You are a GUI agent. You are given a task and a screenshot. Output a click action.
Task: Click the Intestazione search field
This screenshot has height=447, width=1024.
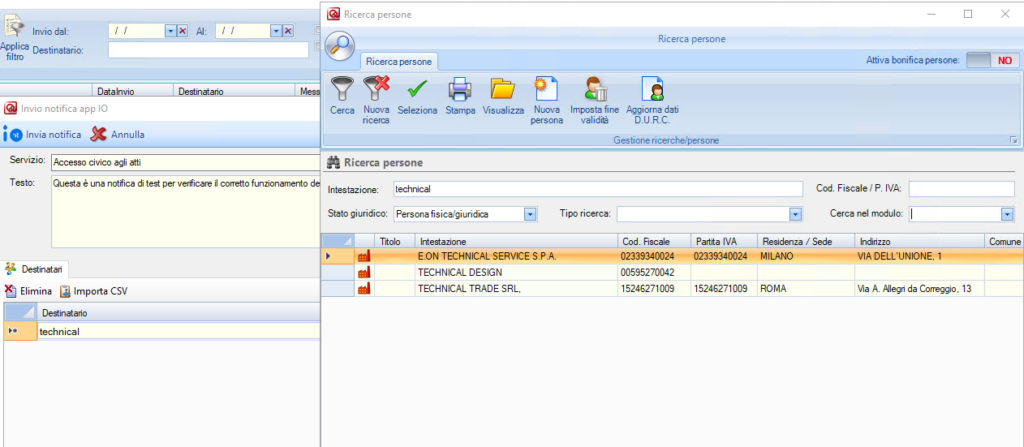pyautogui.click(x=598, y=189)
